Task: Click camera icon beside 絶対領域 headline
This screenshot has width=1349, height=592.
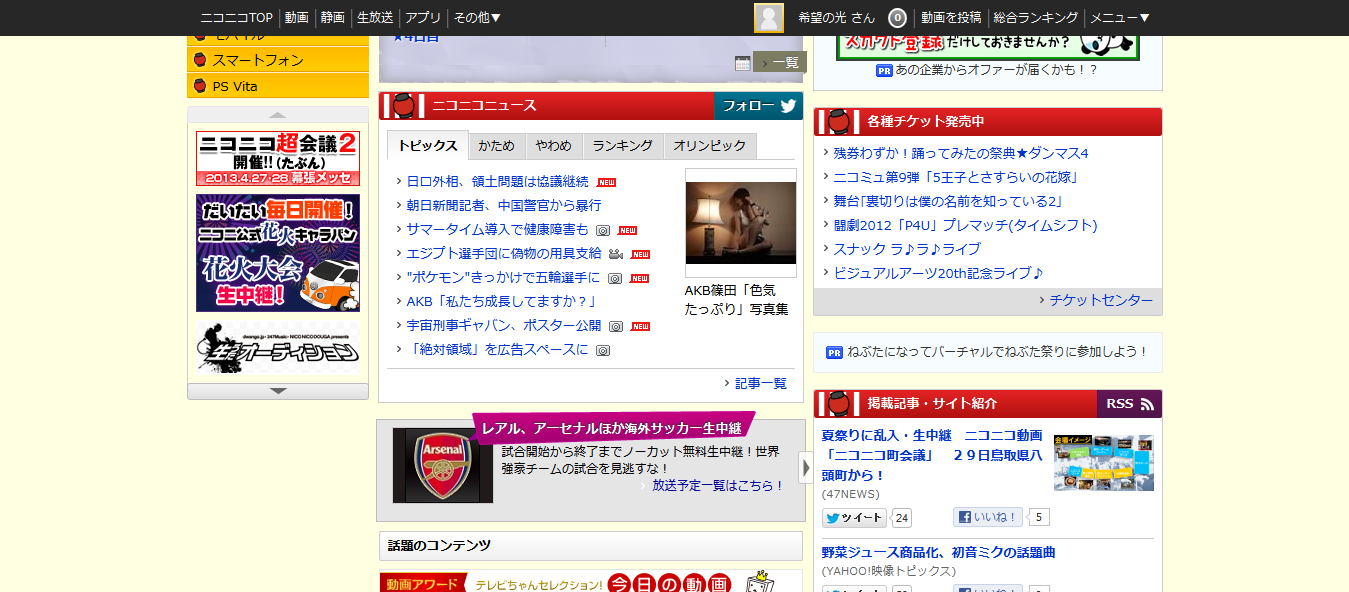Action: click(x=603, y=350)
